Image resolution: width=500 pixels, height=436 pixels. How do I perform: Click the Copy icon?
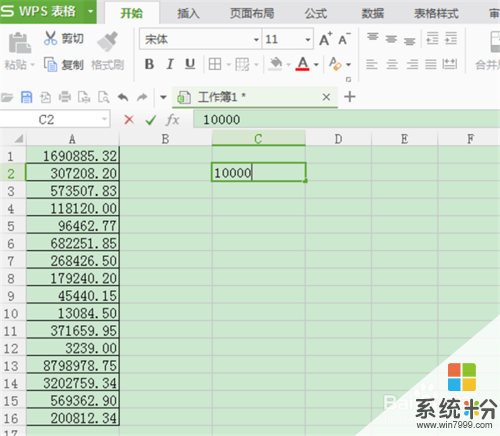pos(50,64)
